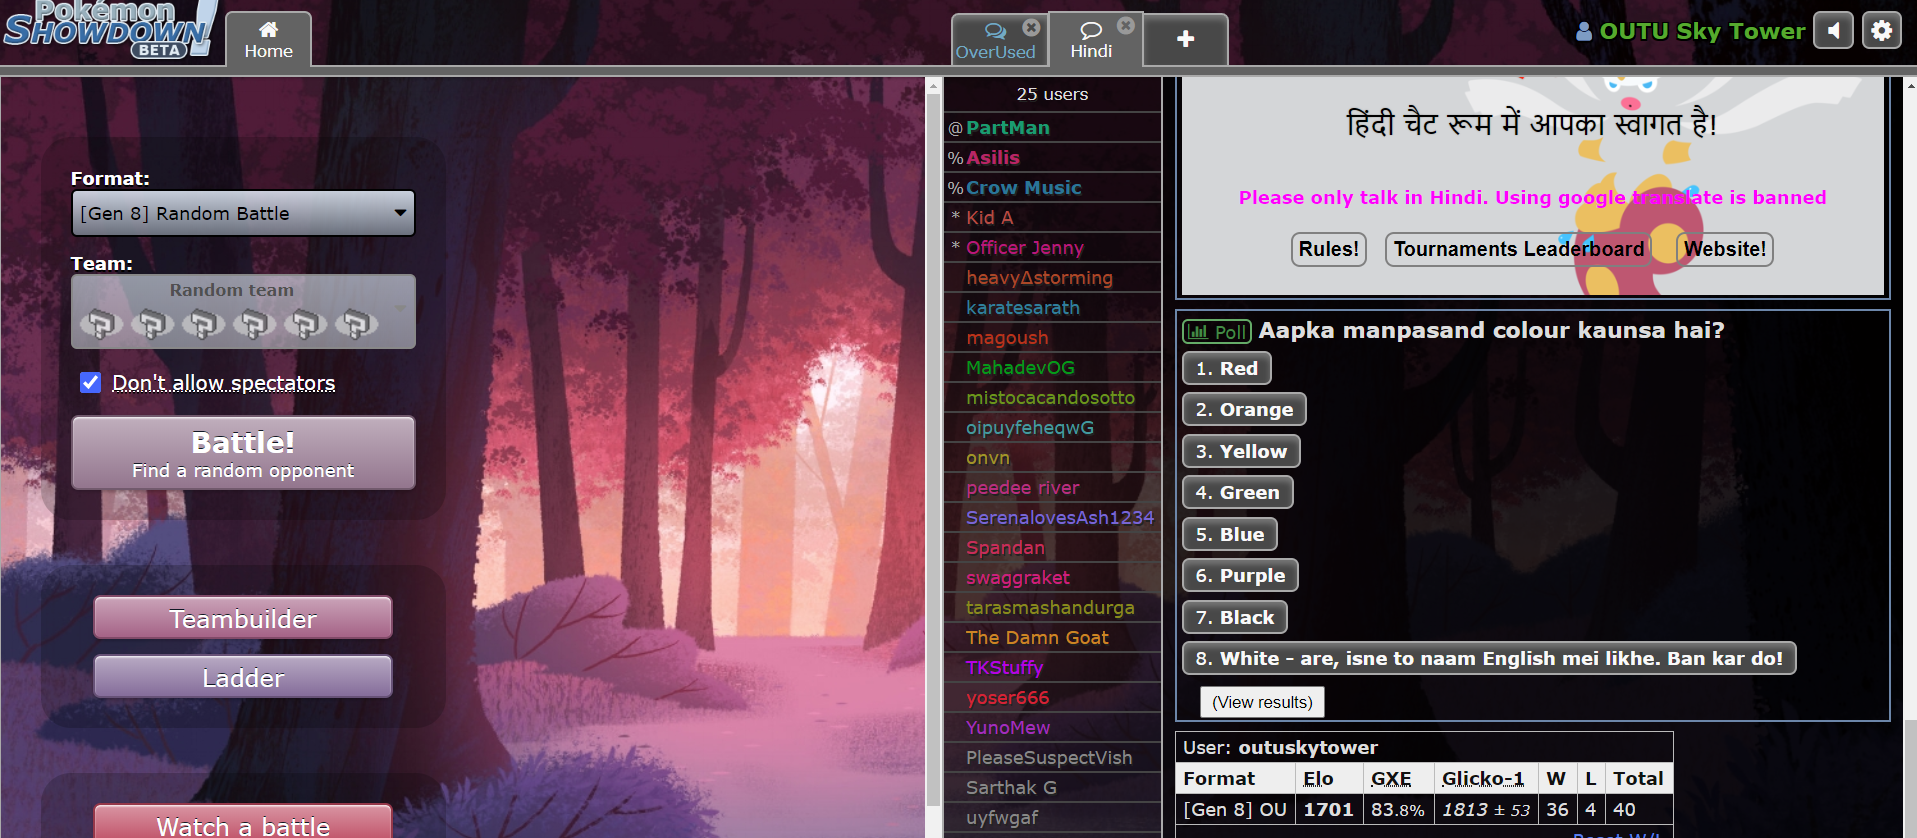Open the Ladder
Viewport: 1917px width, 838px height.
[243, 677]
